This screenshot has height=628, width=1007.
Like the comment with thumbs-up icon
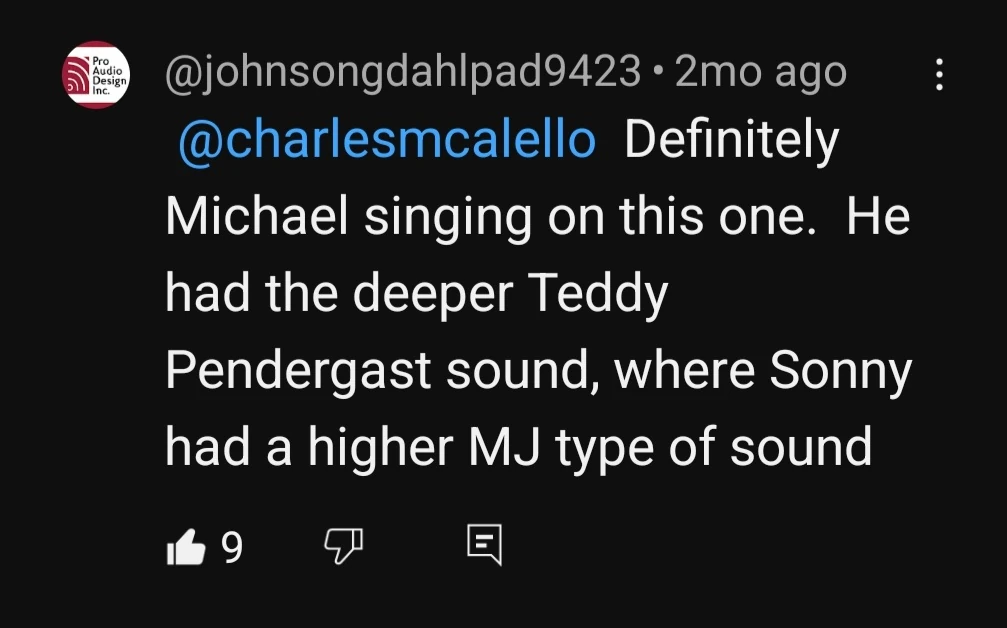(x=185, y=547)
